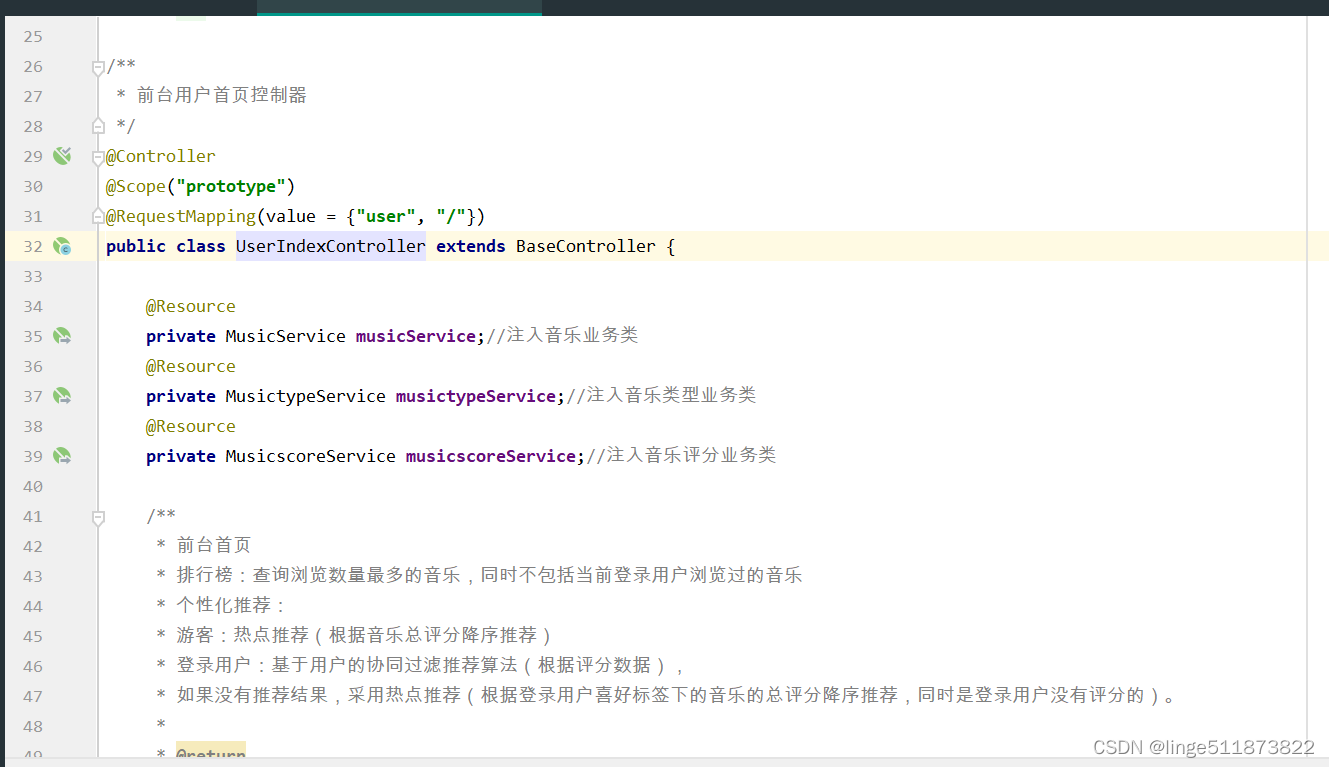Click fold end marker at line 28
Screen dimensions: 1329x767
(98, 126)
